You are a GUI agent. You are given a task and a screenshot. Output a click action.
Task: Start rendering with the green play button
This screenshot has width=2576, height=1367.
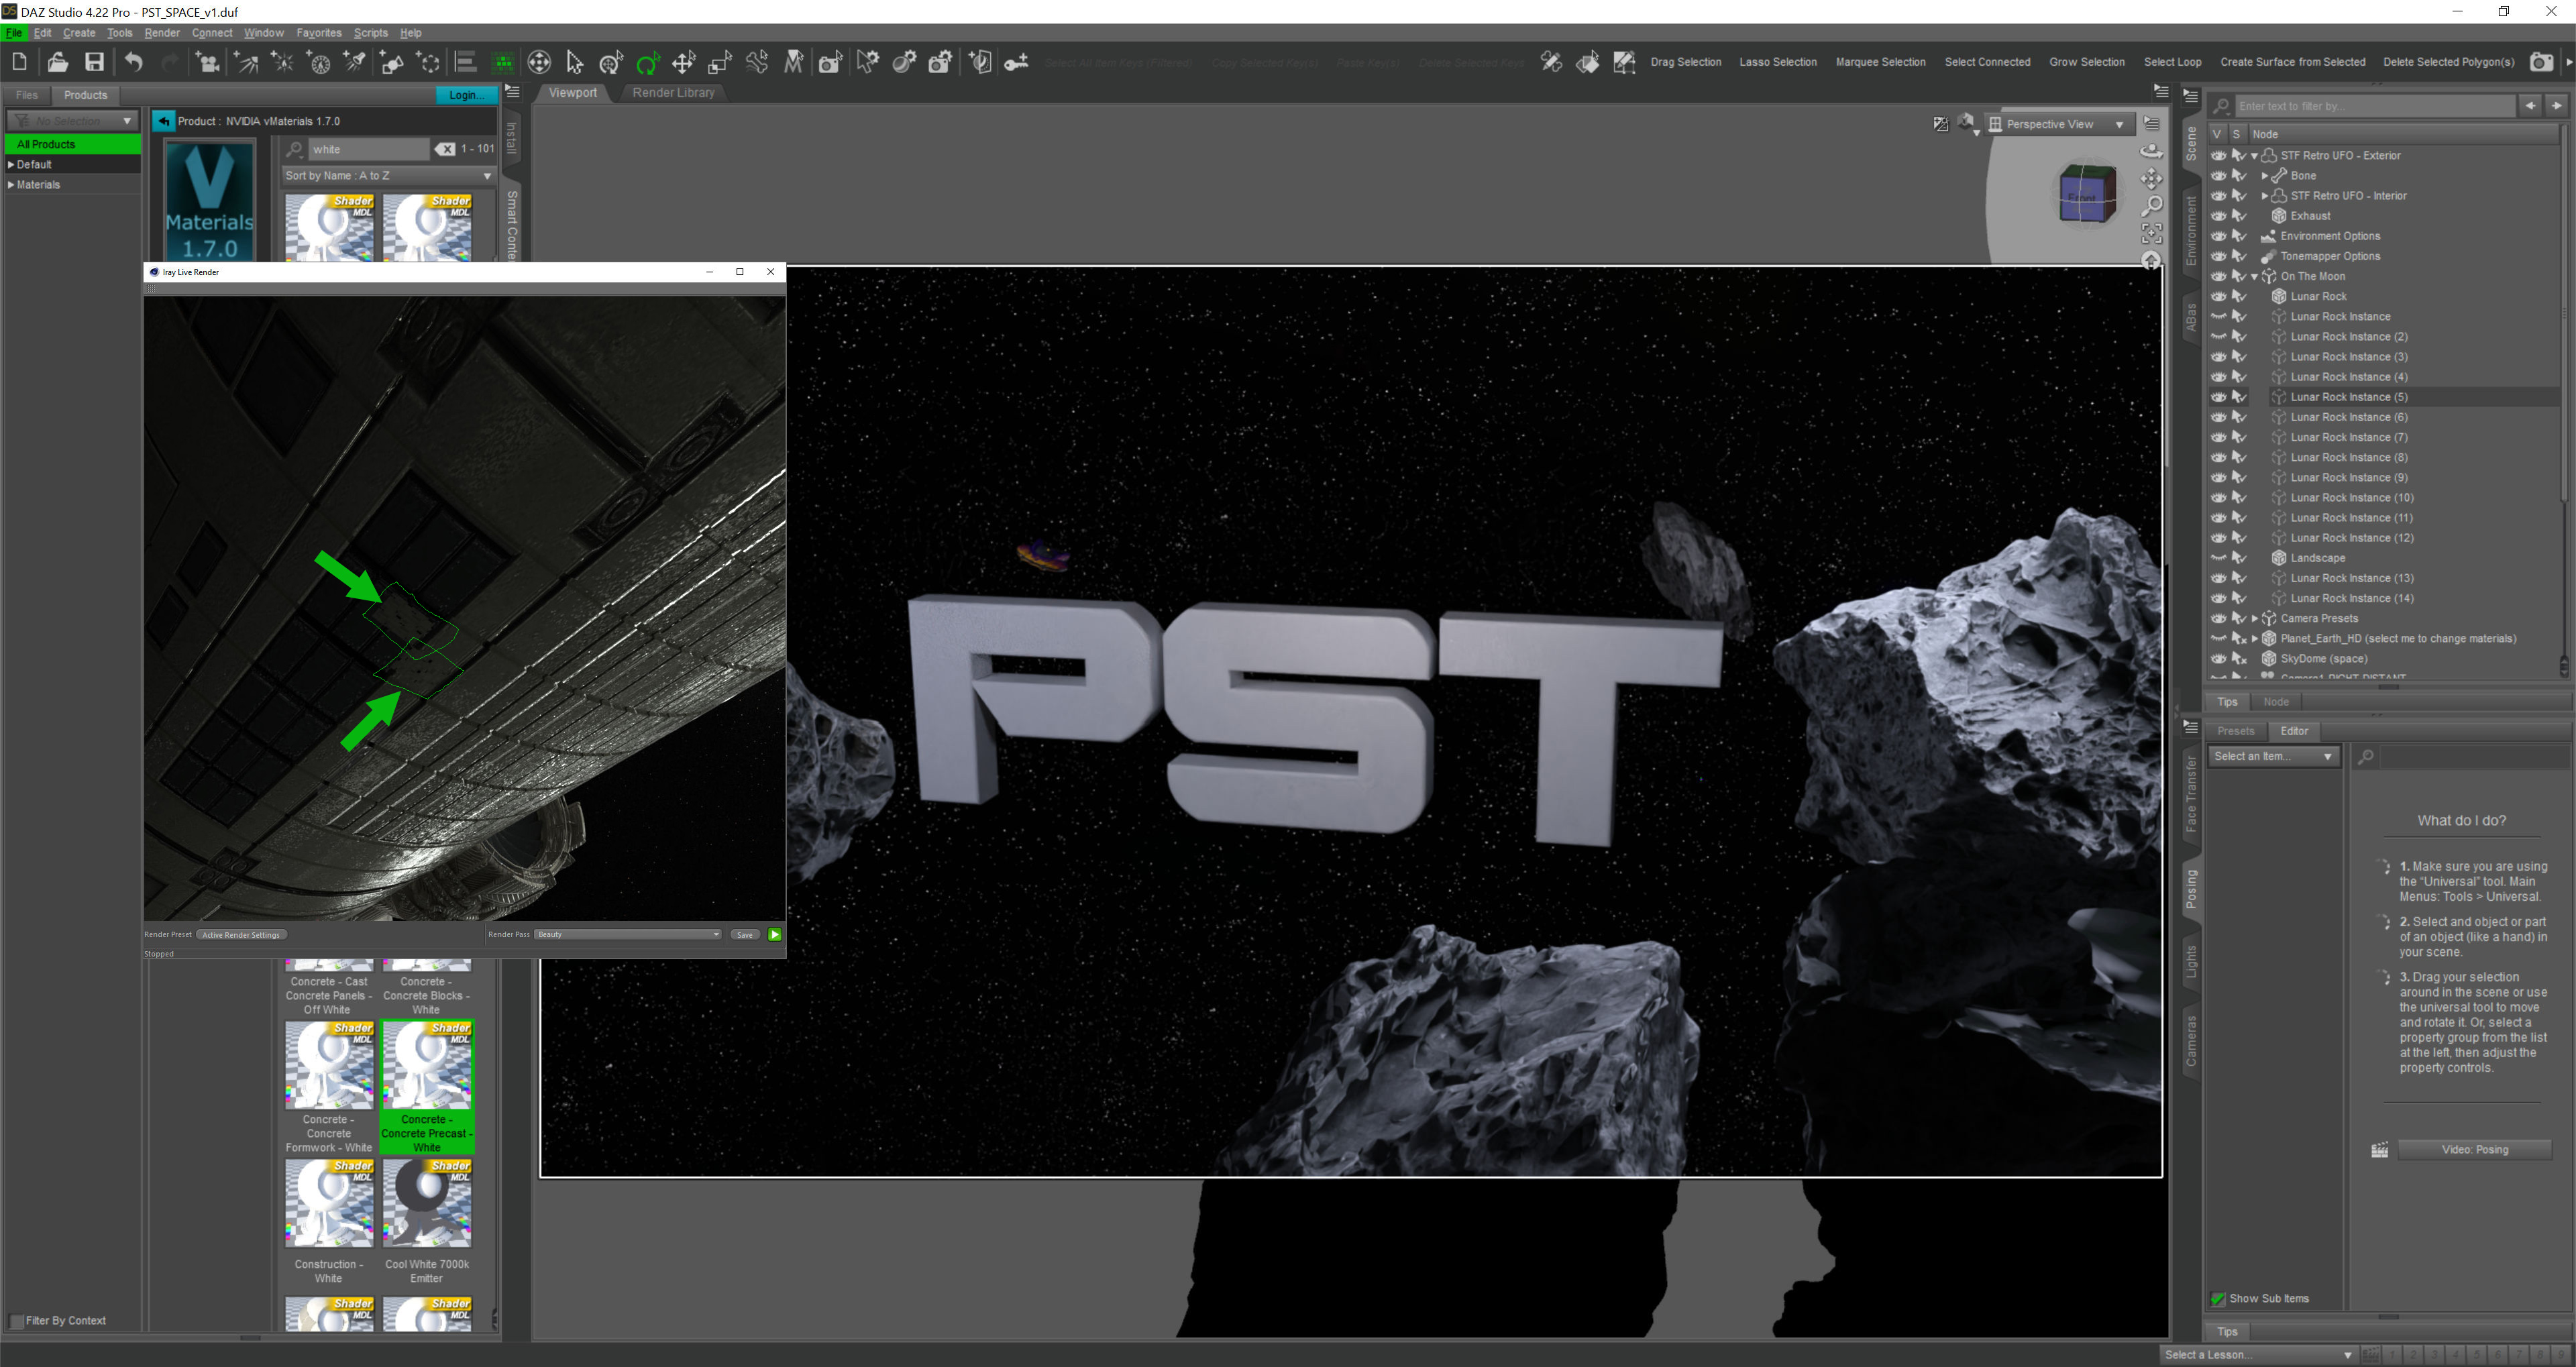tap(774, 934)
